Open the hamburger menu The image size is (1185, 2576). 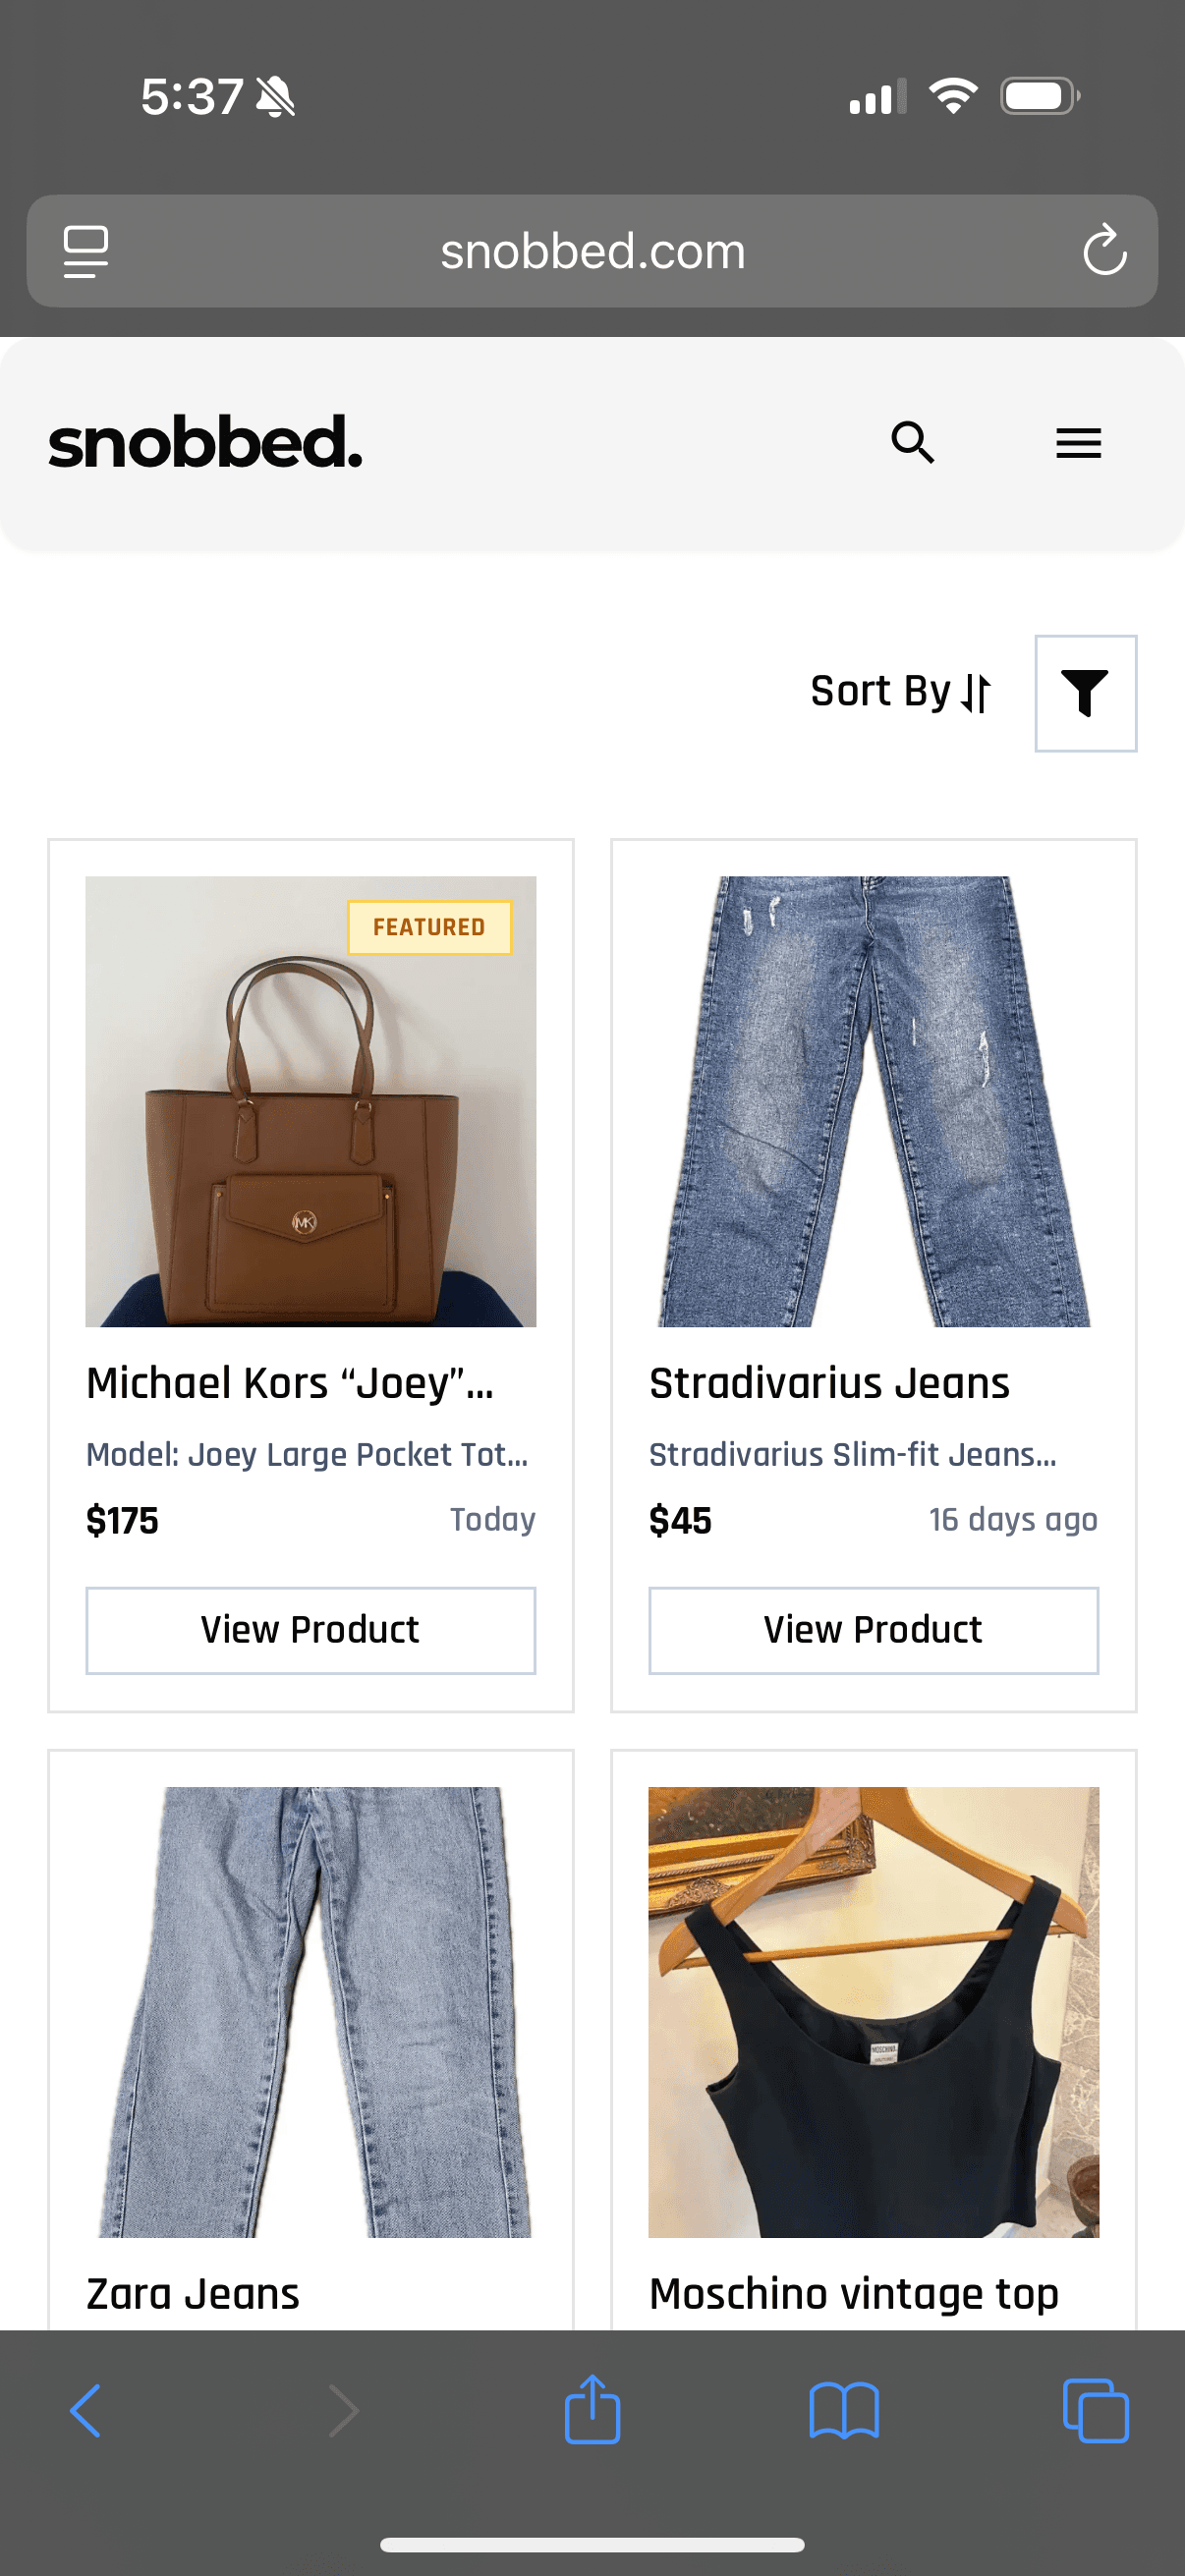1078,443
